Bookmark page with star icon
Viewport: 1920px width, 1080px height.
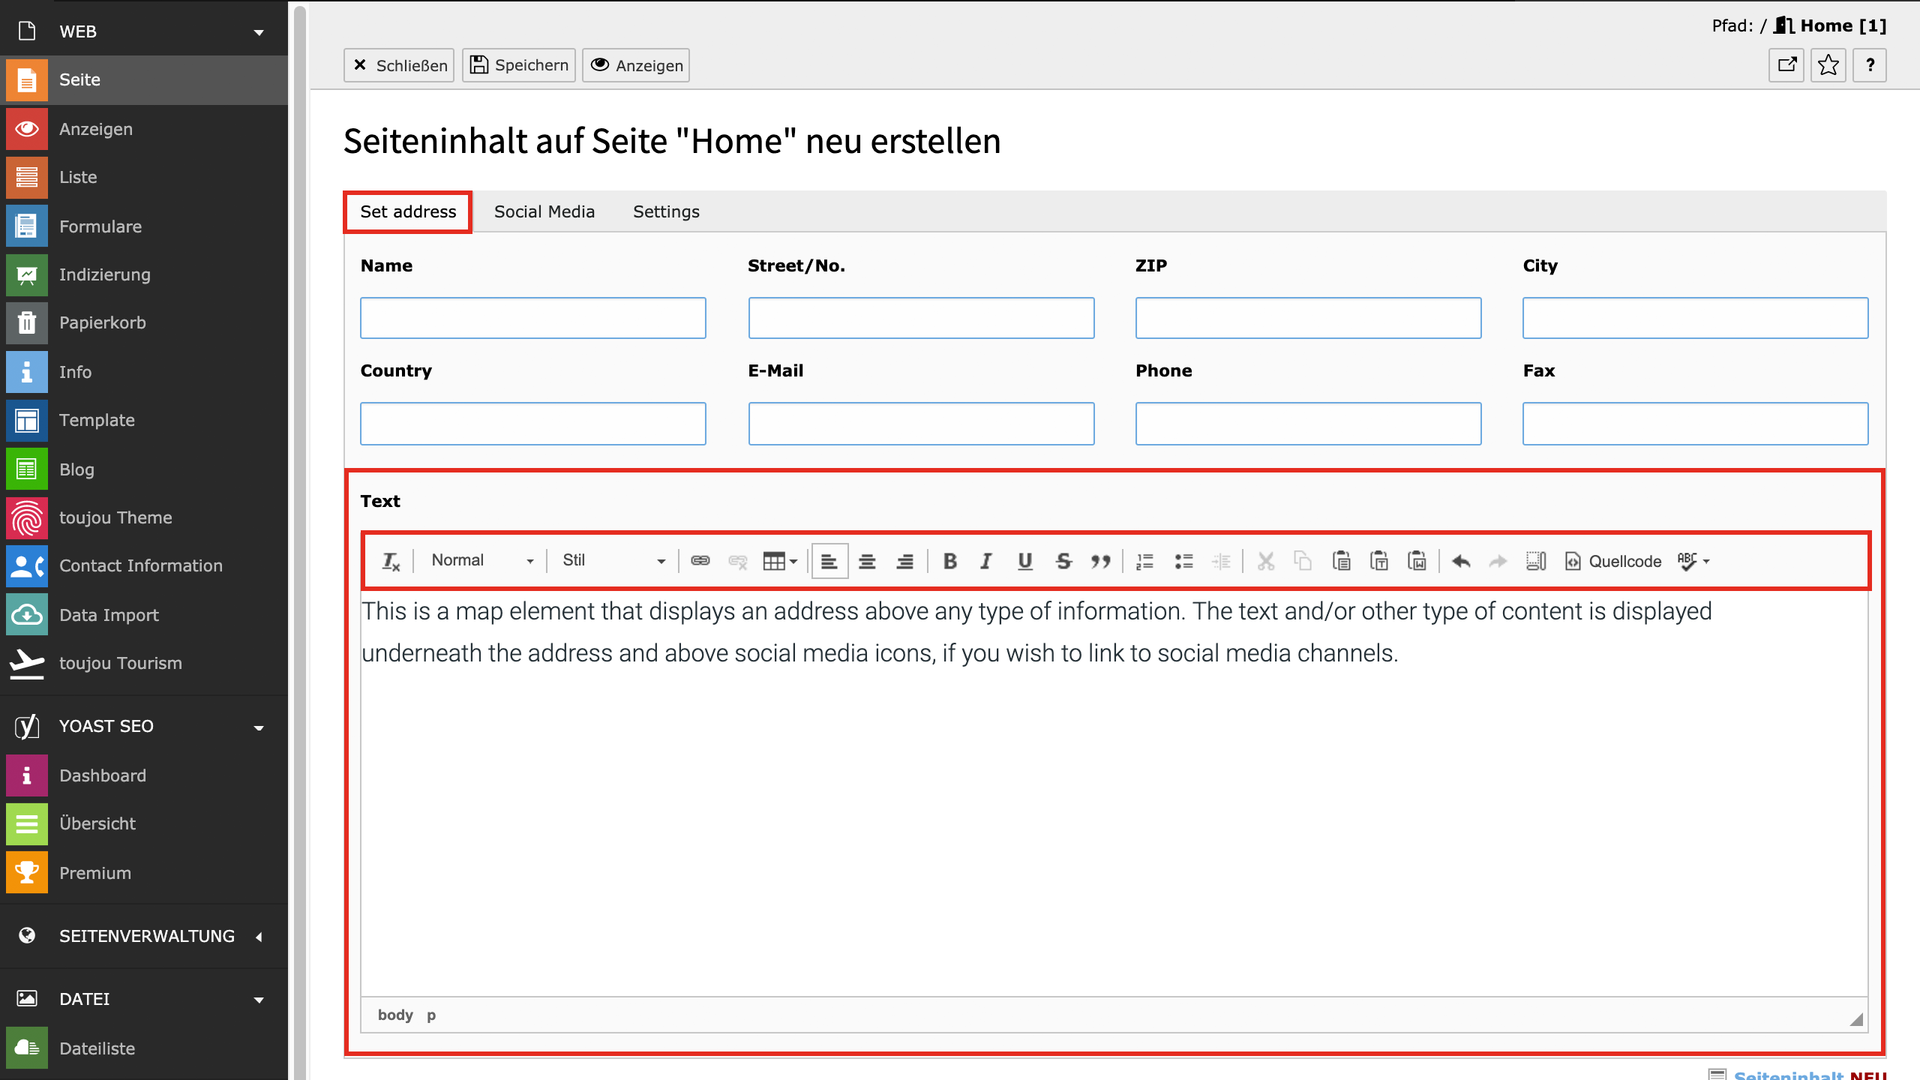(x=1828, y=66)
